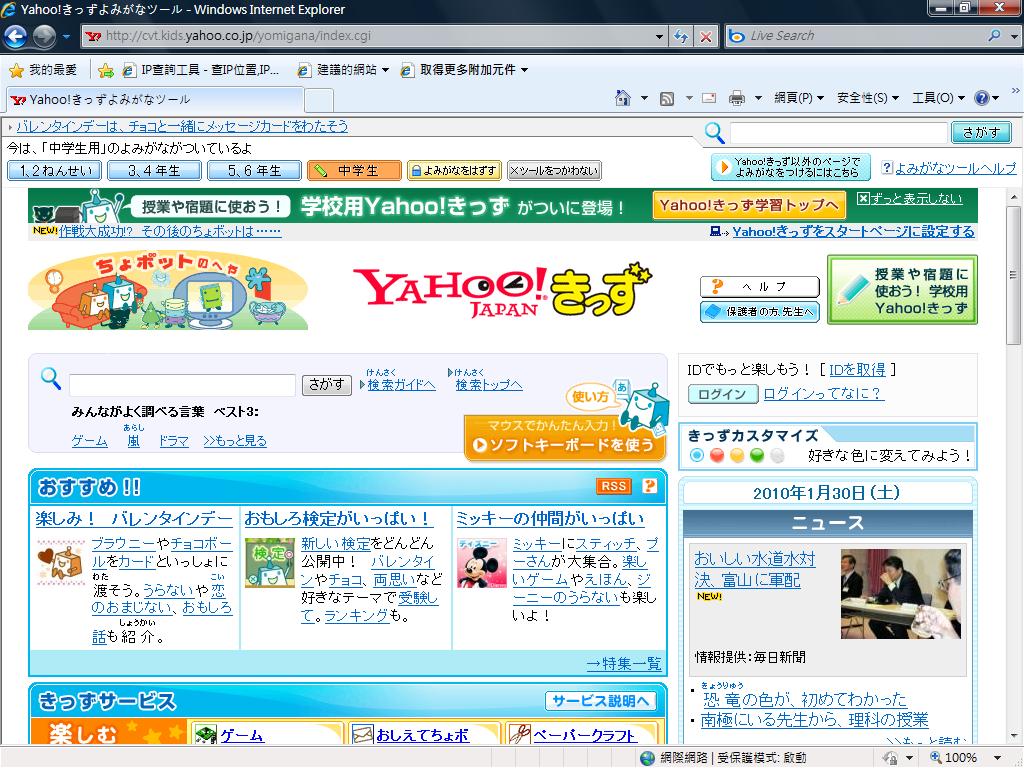Open the 安全性(S) menu

(868, 98)
